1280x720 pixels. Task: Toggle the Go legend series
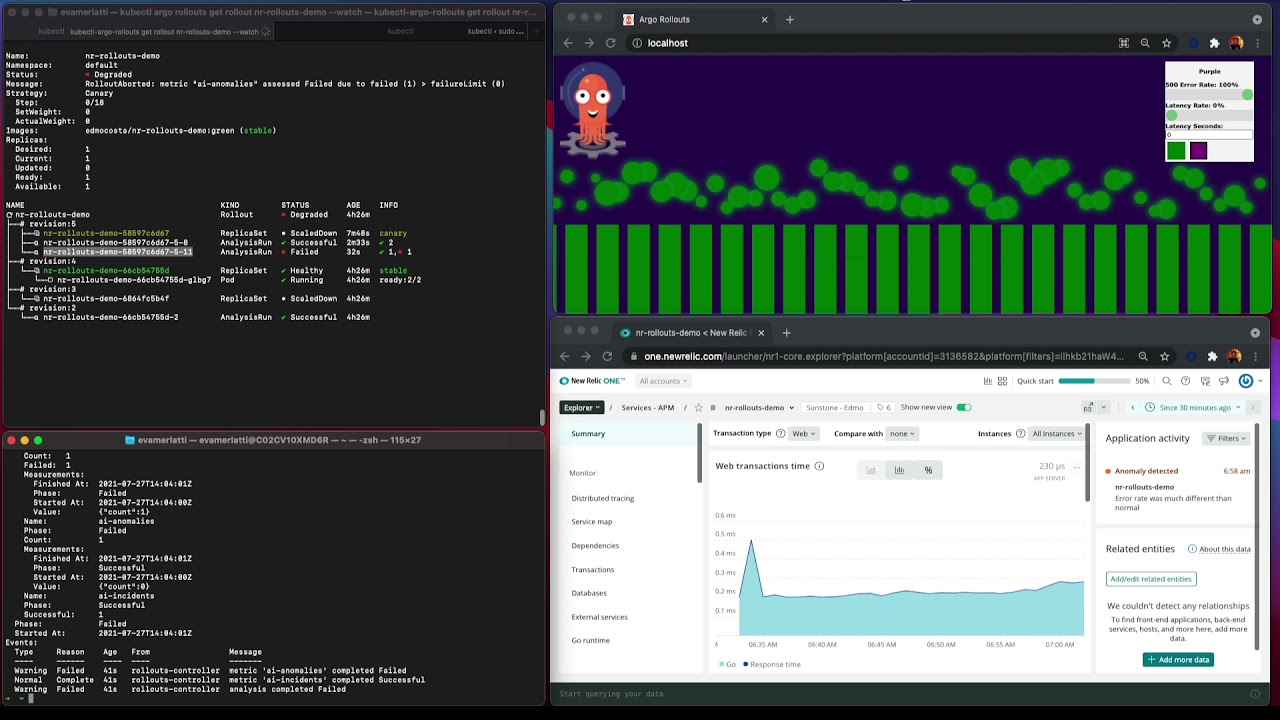727,664
